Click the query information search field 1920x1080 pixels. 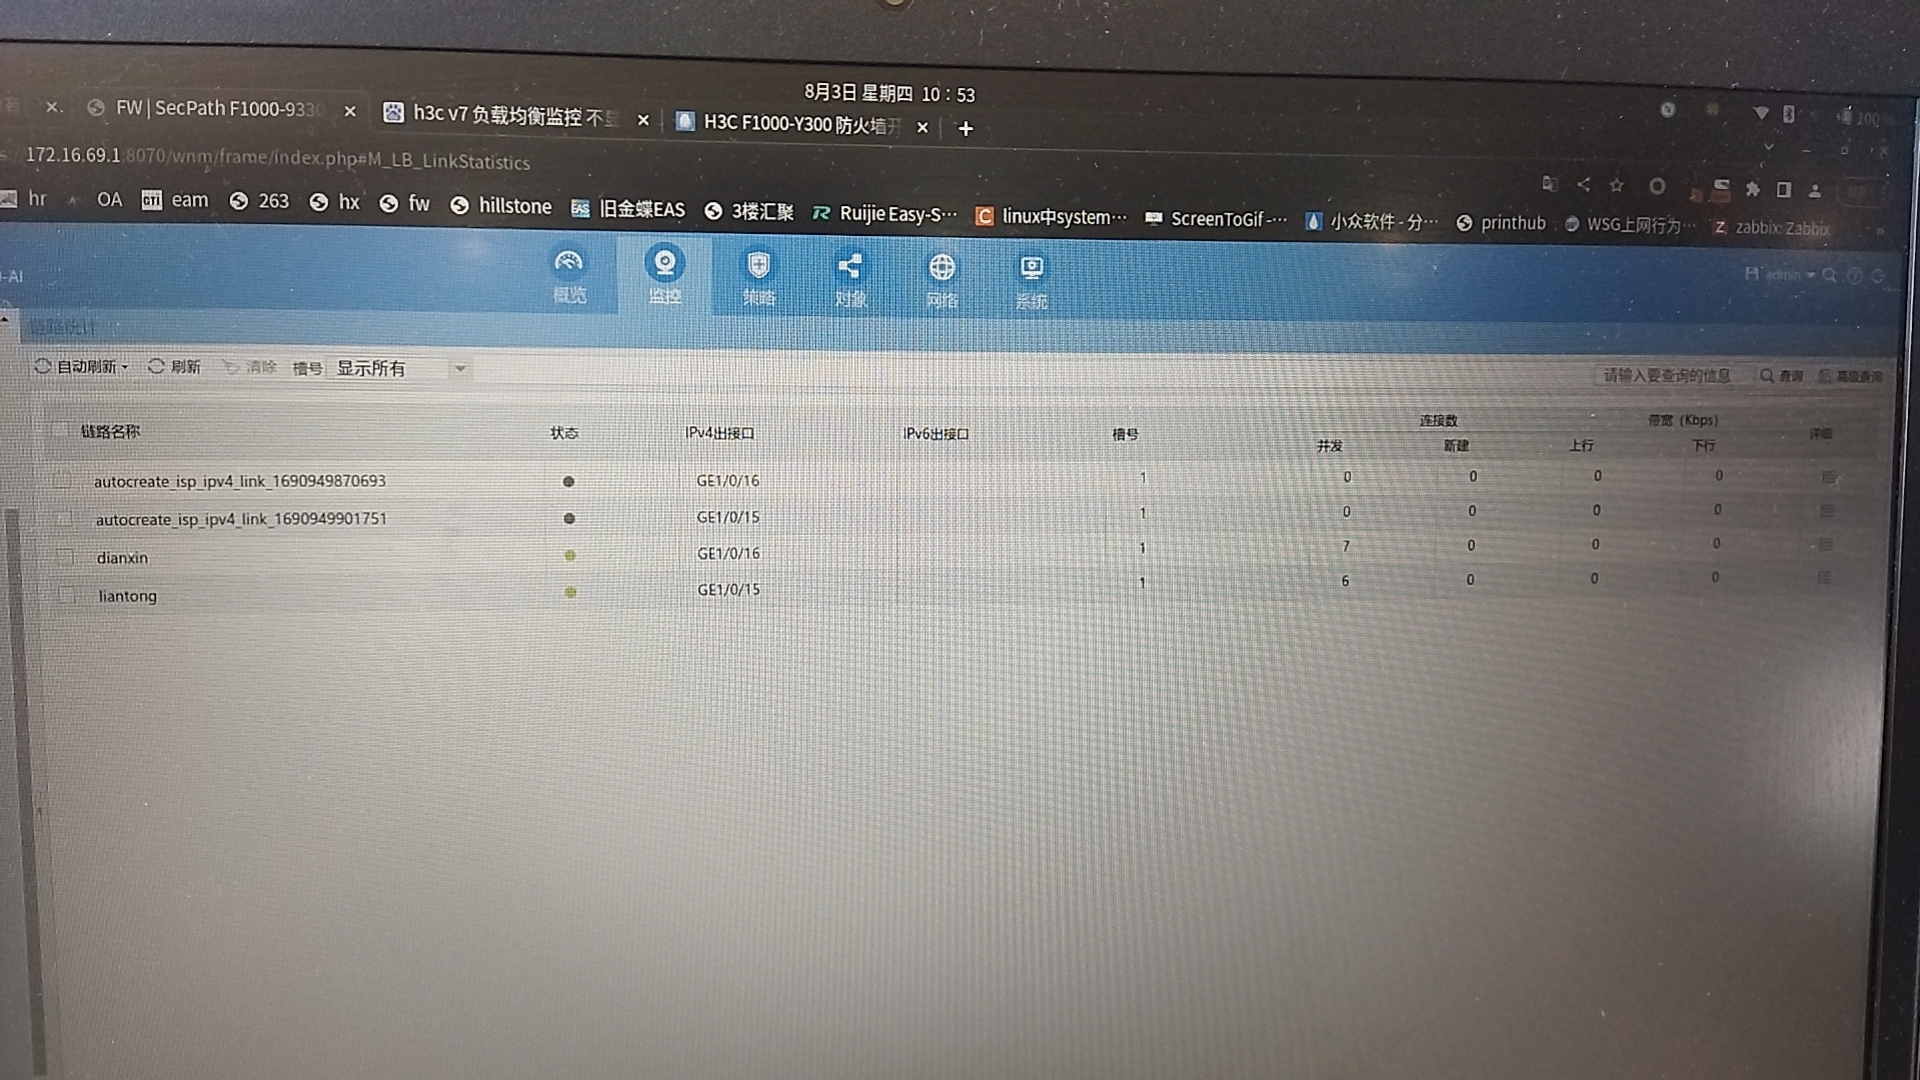pos(1666,375)
